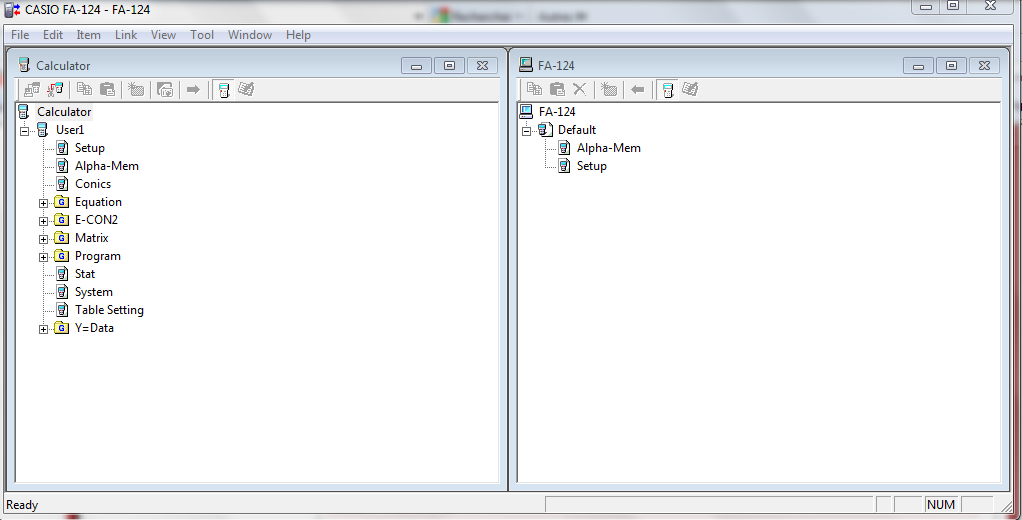Open the View menu
The height and width of the screenshot is (520, 1022).
[x=163, y=35]
